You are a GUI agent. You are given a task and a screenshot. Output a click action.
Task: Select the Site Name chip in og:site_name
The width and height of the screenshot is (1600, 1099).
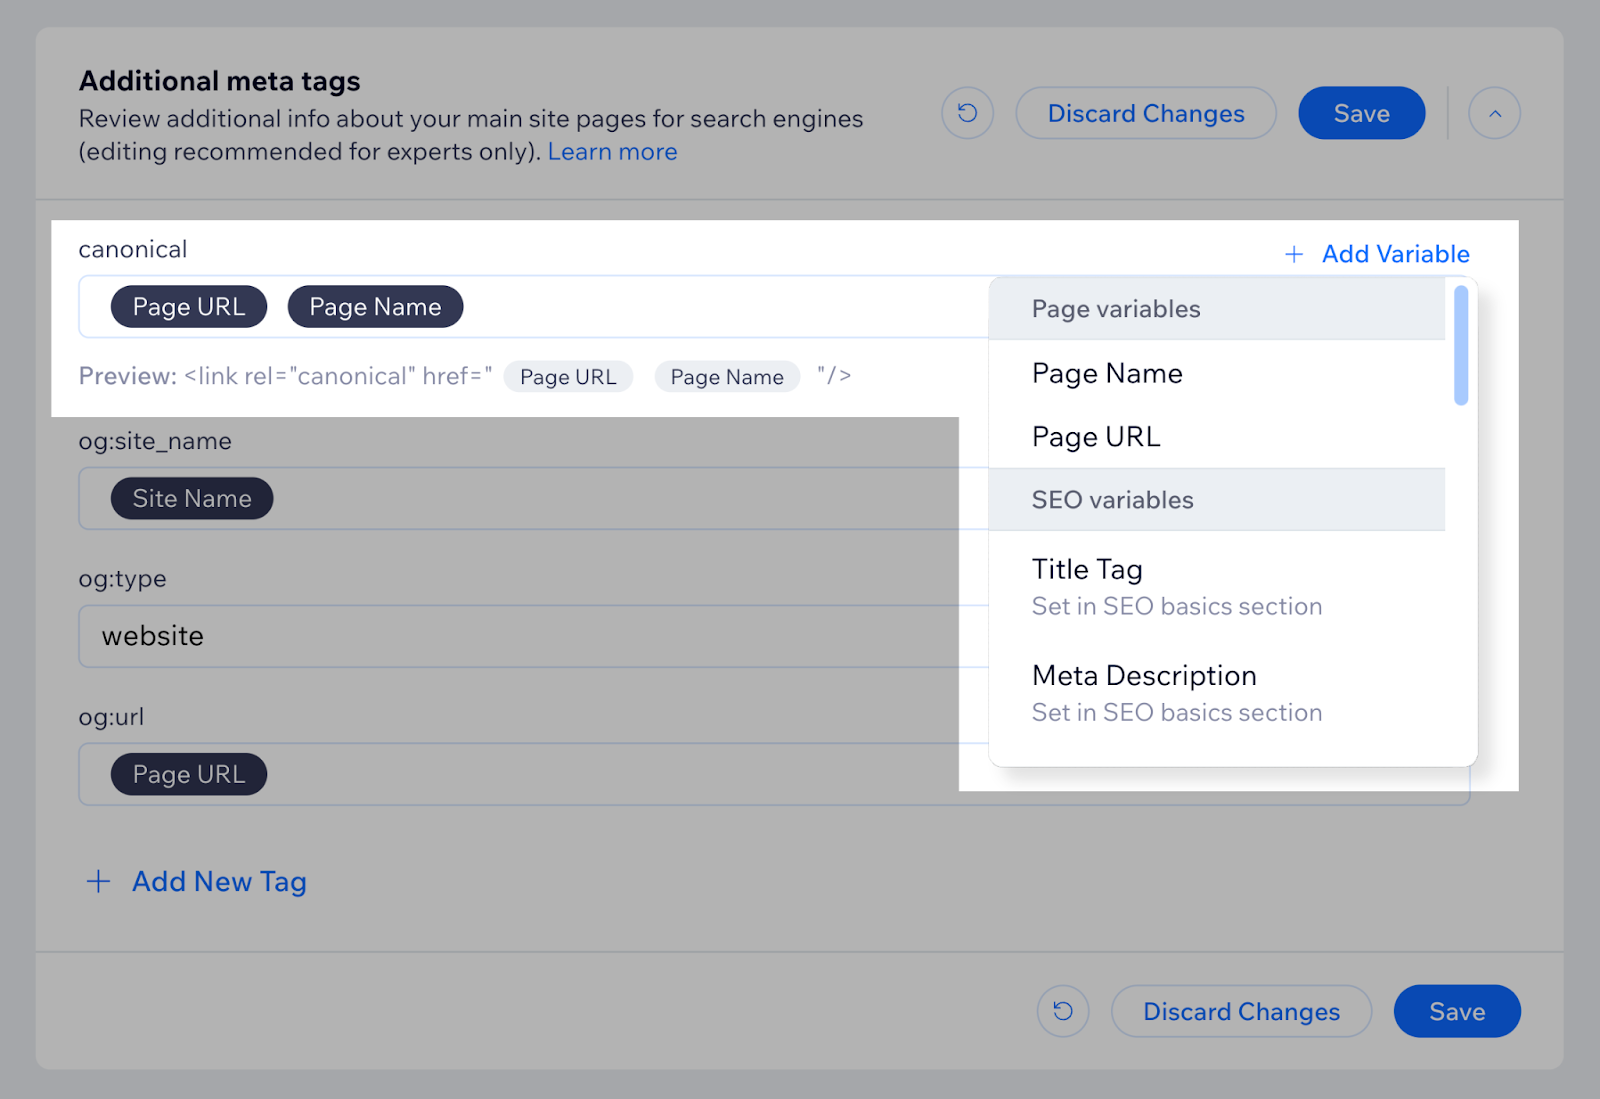click(x=192, y=498)
